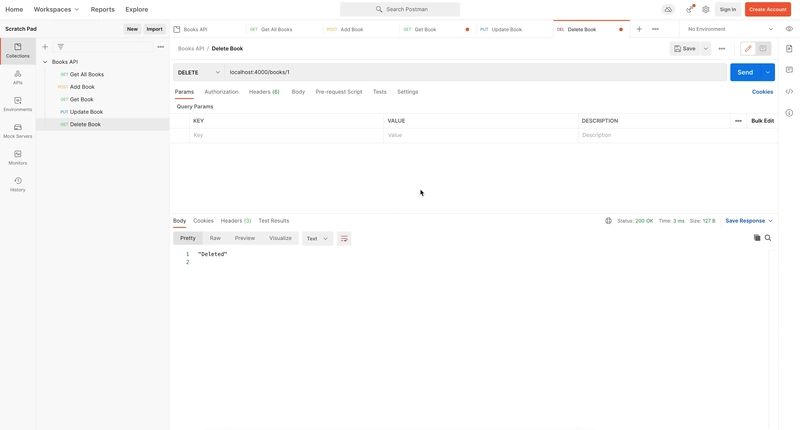Toggle the wrap lines icon in the response
Viewport: 800px width, 430px height.
click(344, 238)
